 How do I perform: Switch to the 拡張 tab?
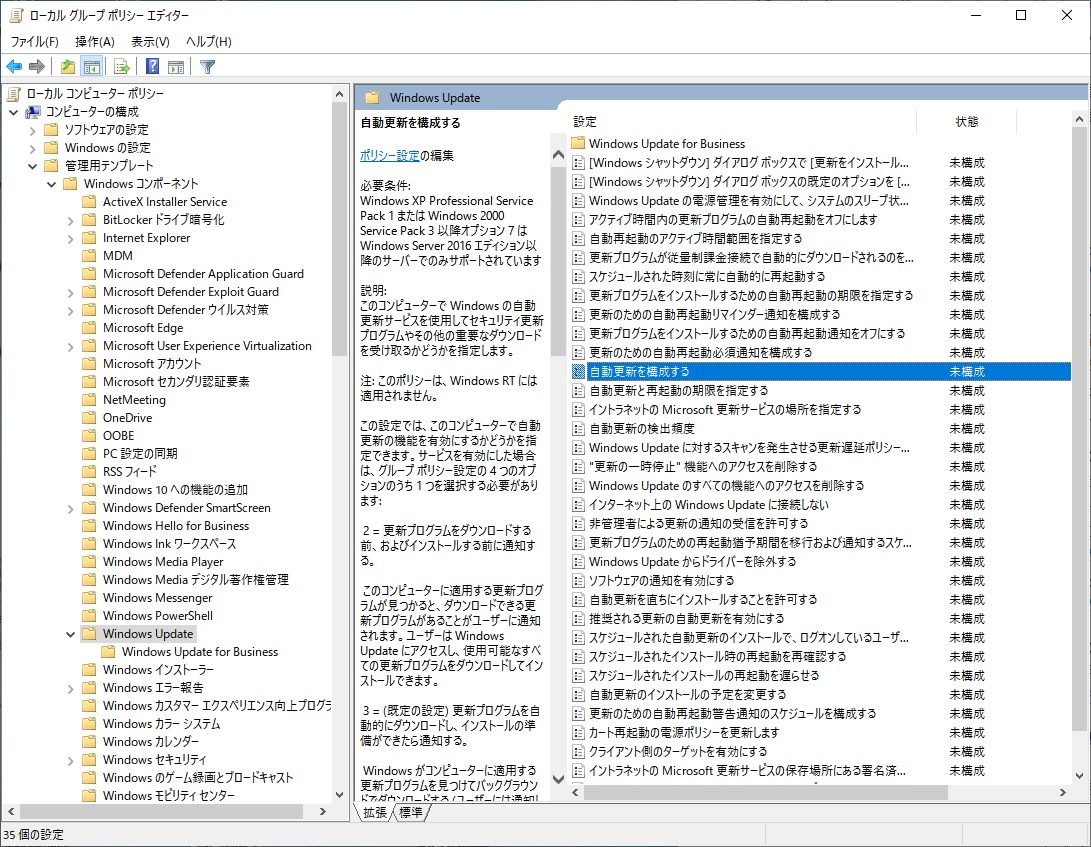point(374,812)
